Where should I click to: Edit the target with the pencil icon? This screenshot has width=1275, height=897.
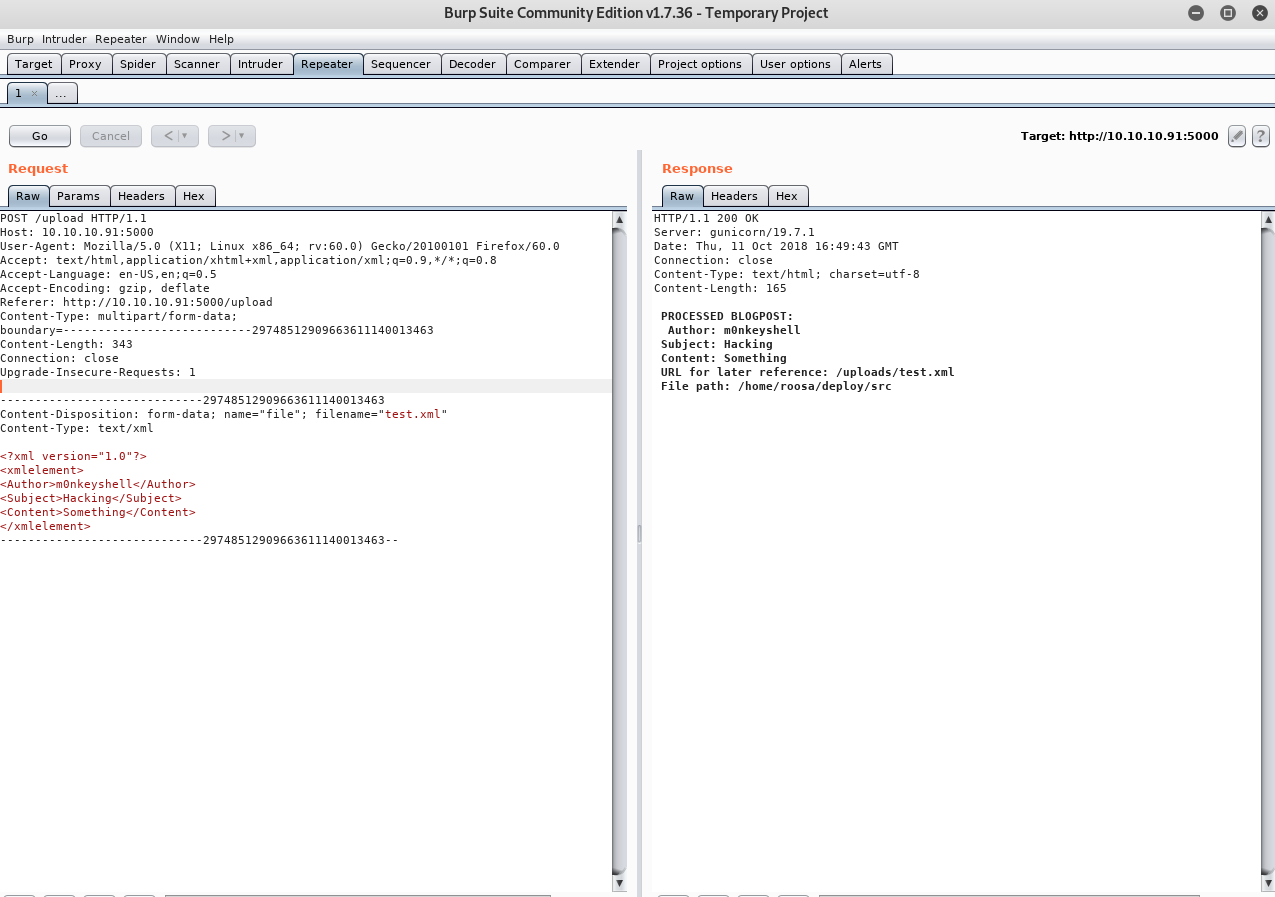click(1237, 136)
